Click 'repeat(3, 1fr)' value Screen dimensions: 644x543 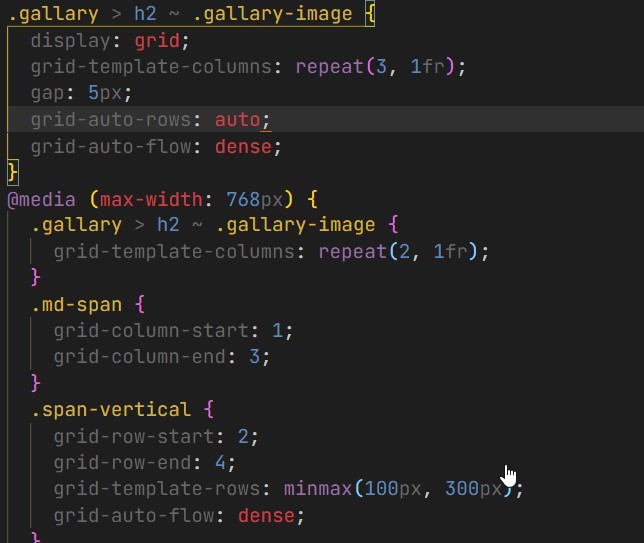375,67
